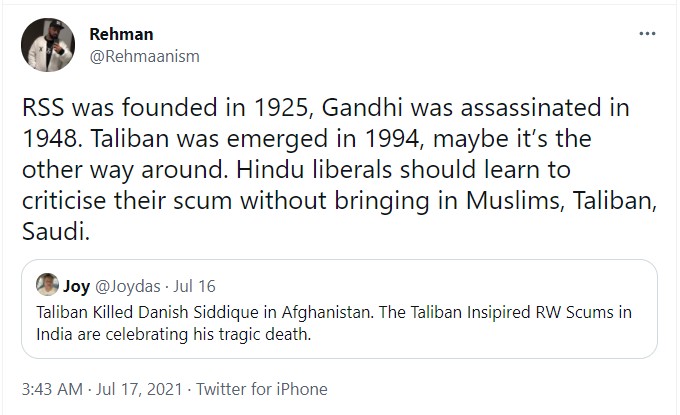
Task: Click 'Taliban Insipired RW Scums' in the quote
Action: [500, 312]
